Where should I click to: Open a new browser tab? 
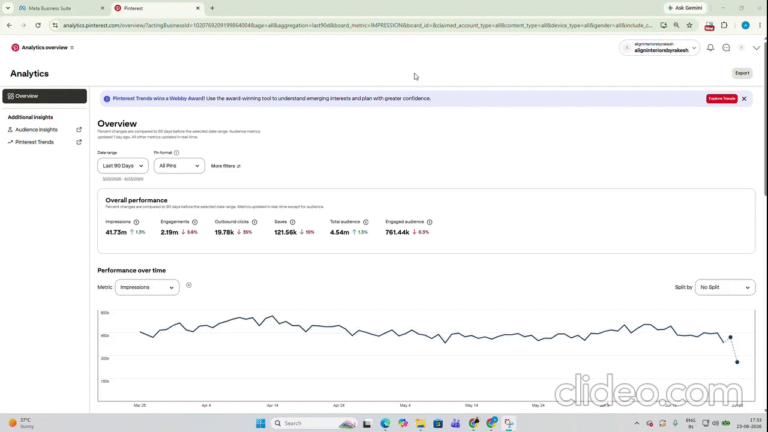coord(212,8)
